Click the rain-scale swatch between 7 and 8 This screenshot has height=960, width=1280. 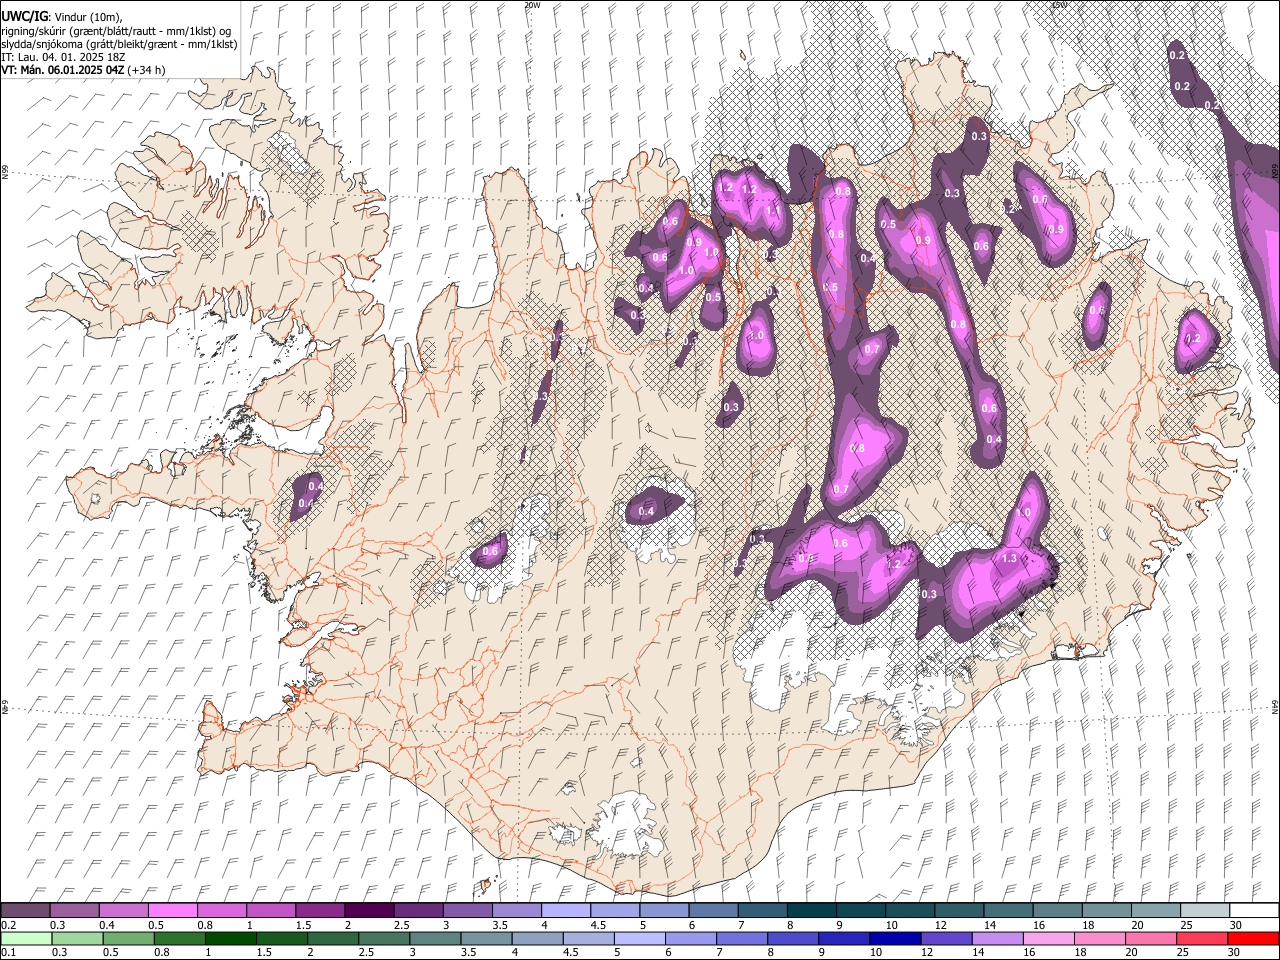(x=741, y=938)
